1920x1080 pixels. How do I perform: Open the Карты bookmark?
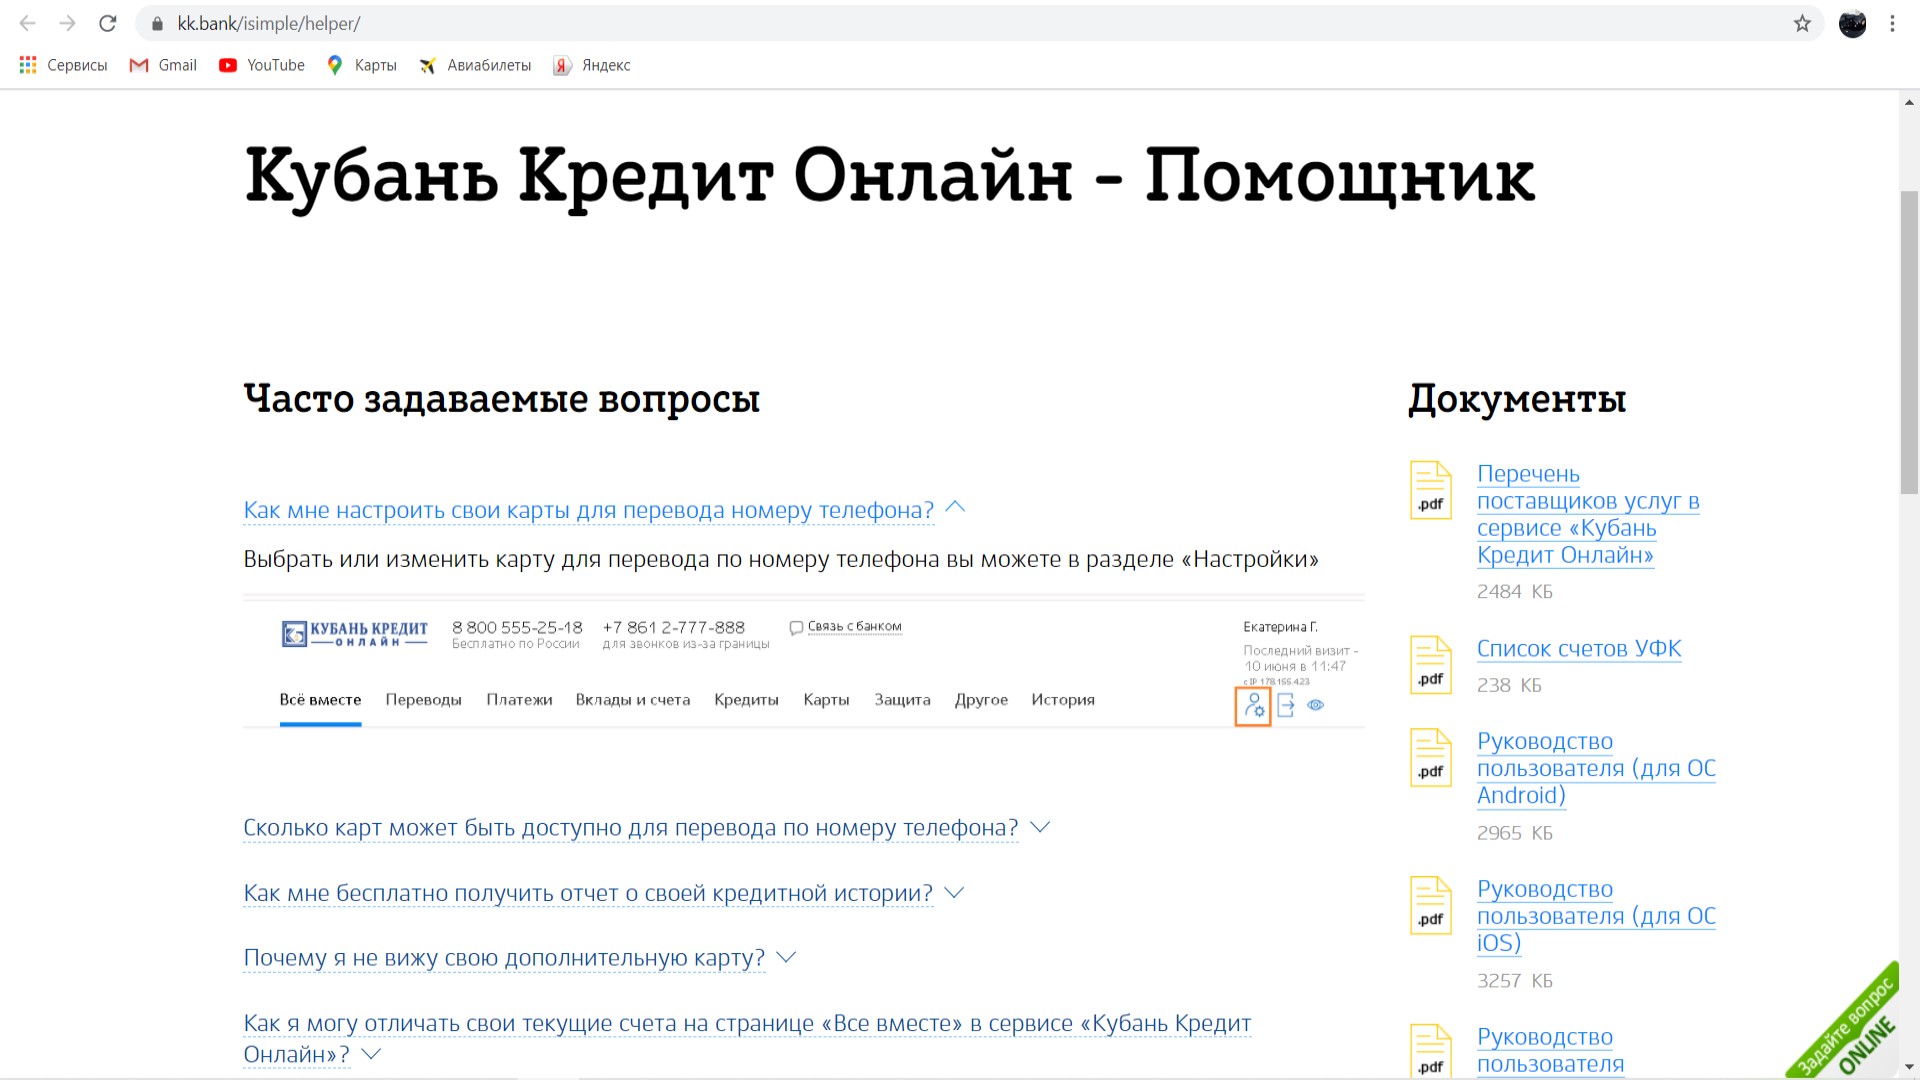tap(362, 65)
